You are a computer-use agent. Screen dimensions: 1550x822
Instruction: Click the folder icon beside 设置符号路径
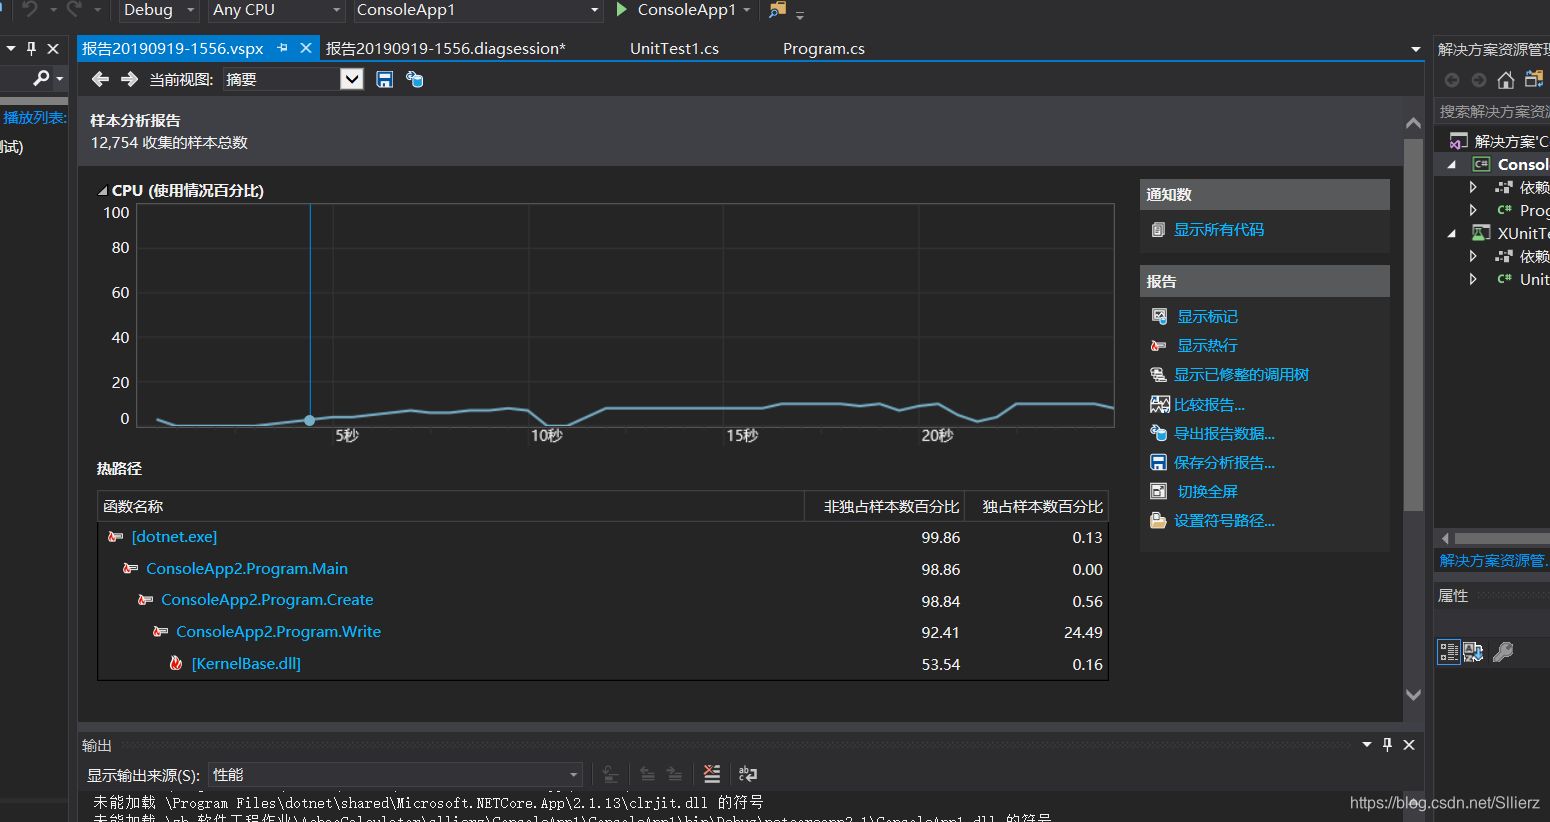1159,520
